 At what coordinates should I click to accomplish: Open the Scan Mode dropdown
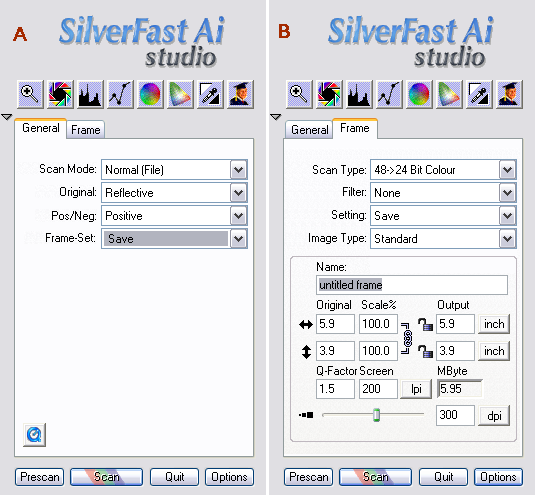click(x=174, y=170)
